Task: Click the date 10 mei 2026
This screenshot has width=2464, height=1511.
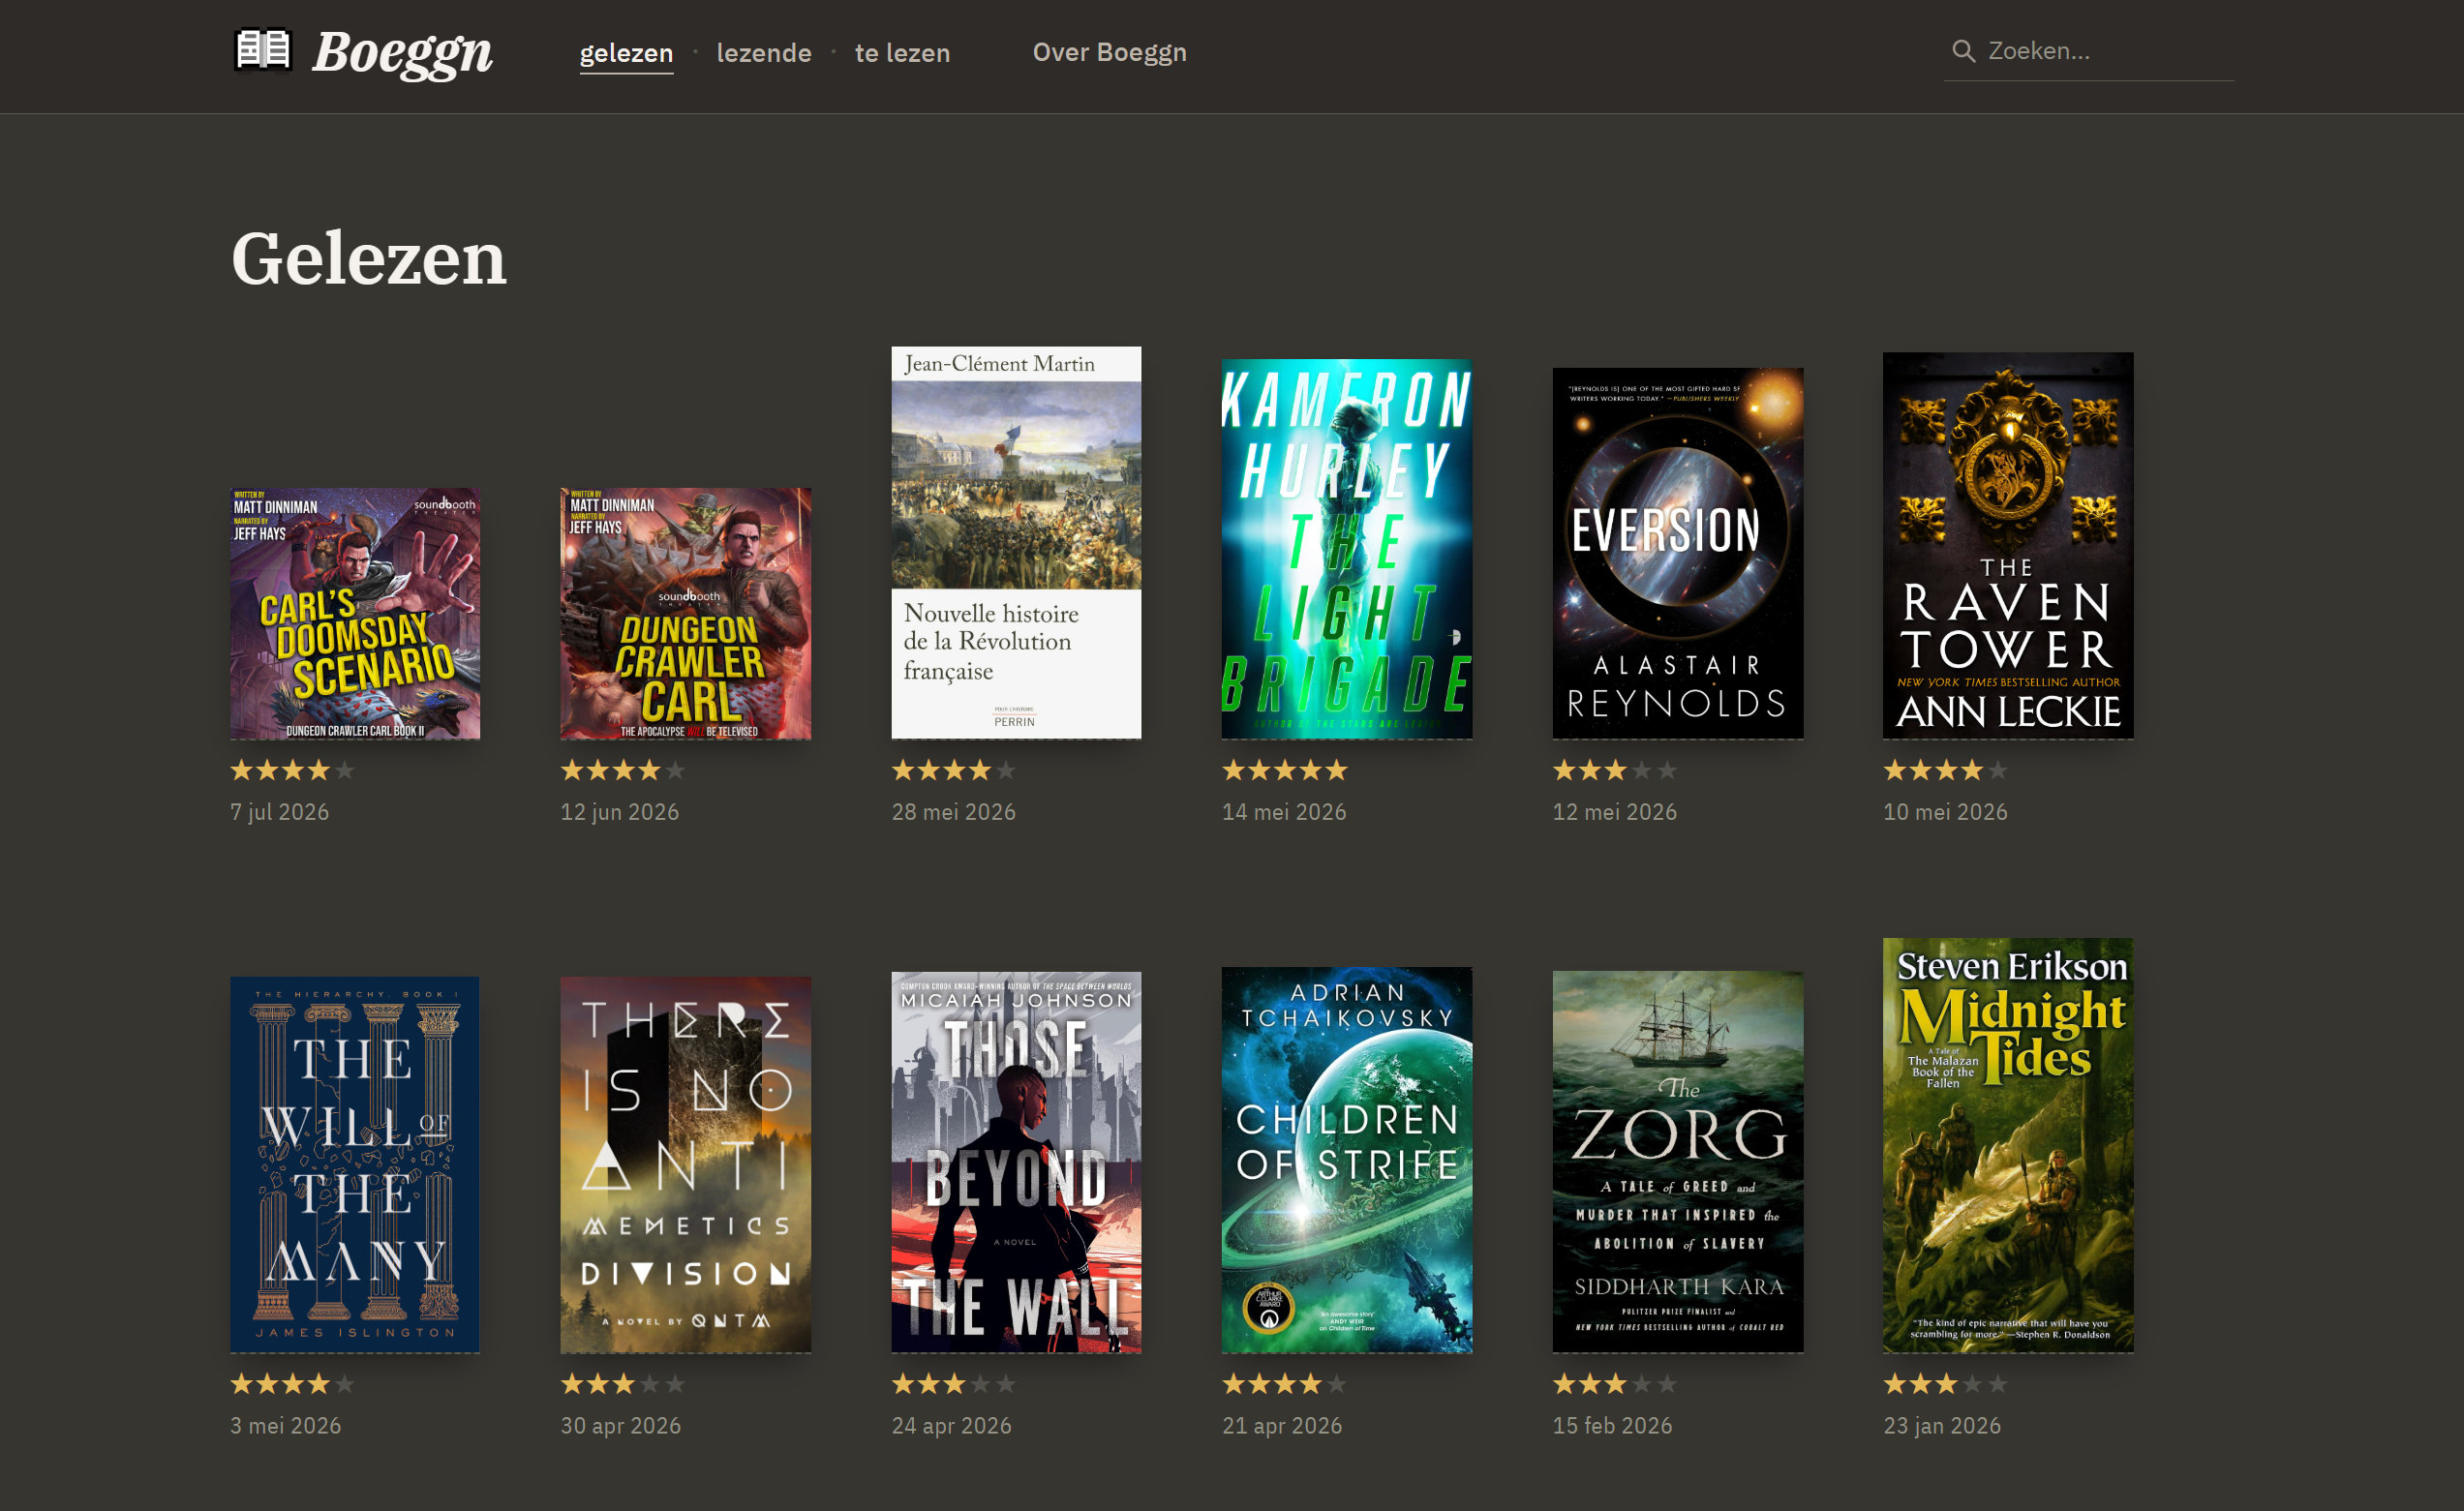Action: coord(1945,812)
